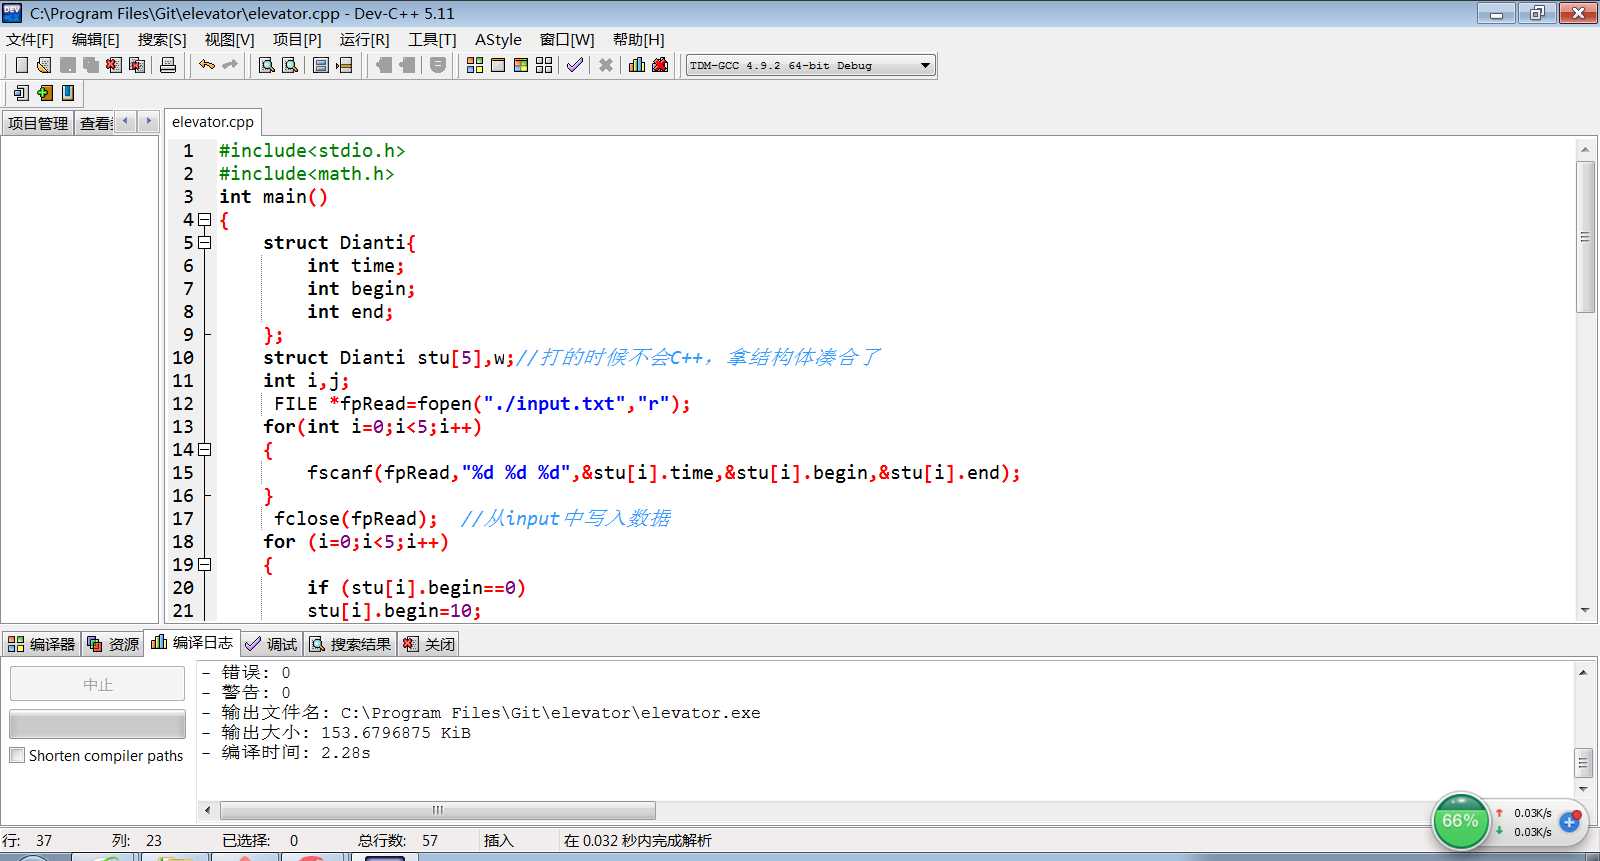Image resolution: width=1600 pixels, height=861 pixels.
Task: Enable the Shorten compiler paths checkbox
Action: pyautogui.click(x=17, y=756)
